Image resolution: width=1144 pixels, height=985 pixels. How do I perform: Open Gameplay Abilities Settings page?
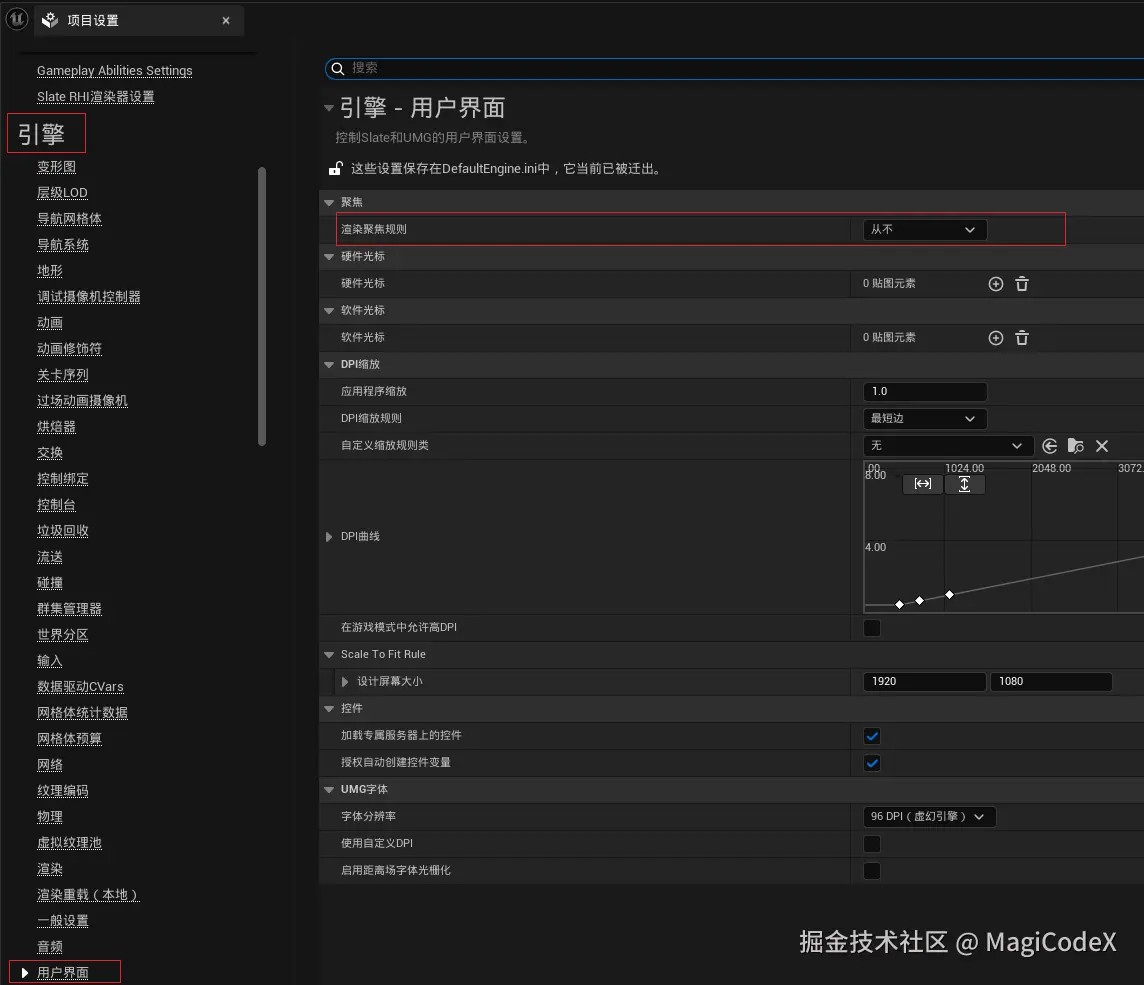click(115, 71)
